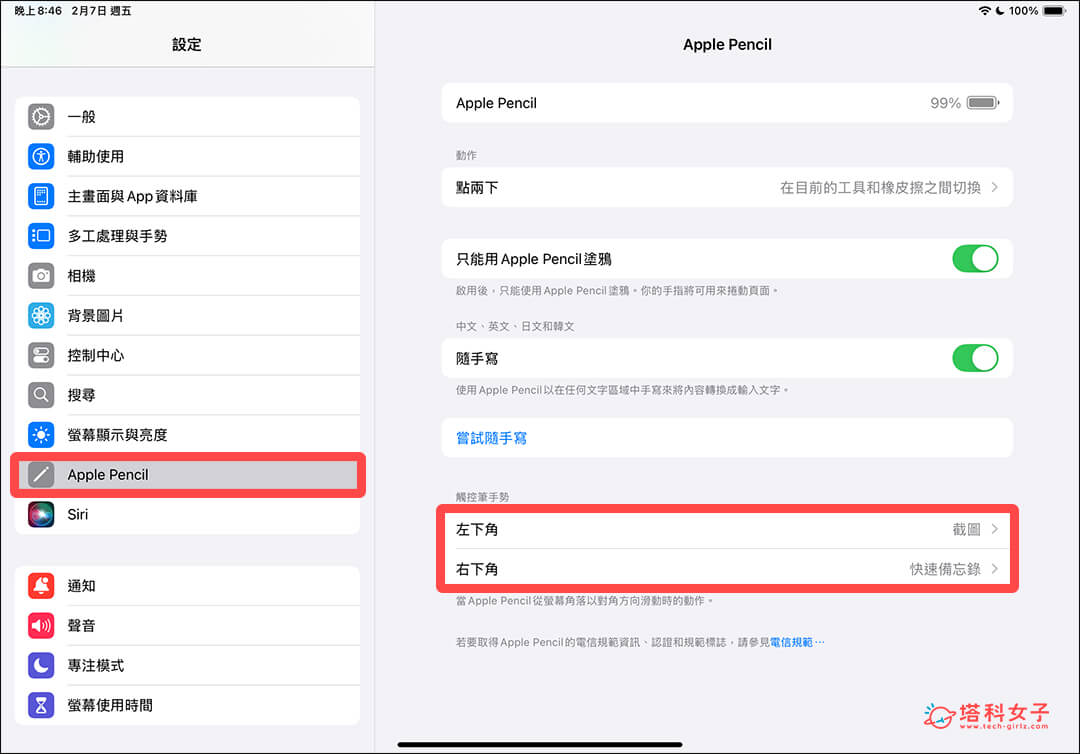This screenshot has width=1080, height=754.
Task: Open 螢幕使用時間 settings row
Action: [187, 705]
